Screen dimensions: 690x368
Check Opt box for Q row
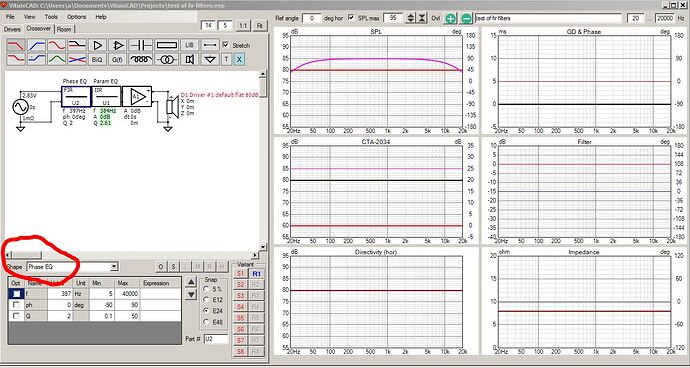tap(16, 316)
